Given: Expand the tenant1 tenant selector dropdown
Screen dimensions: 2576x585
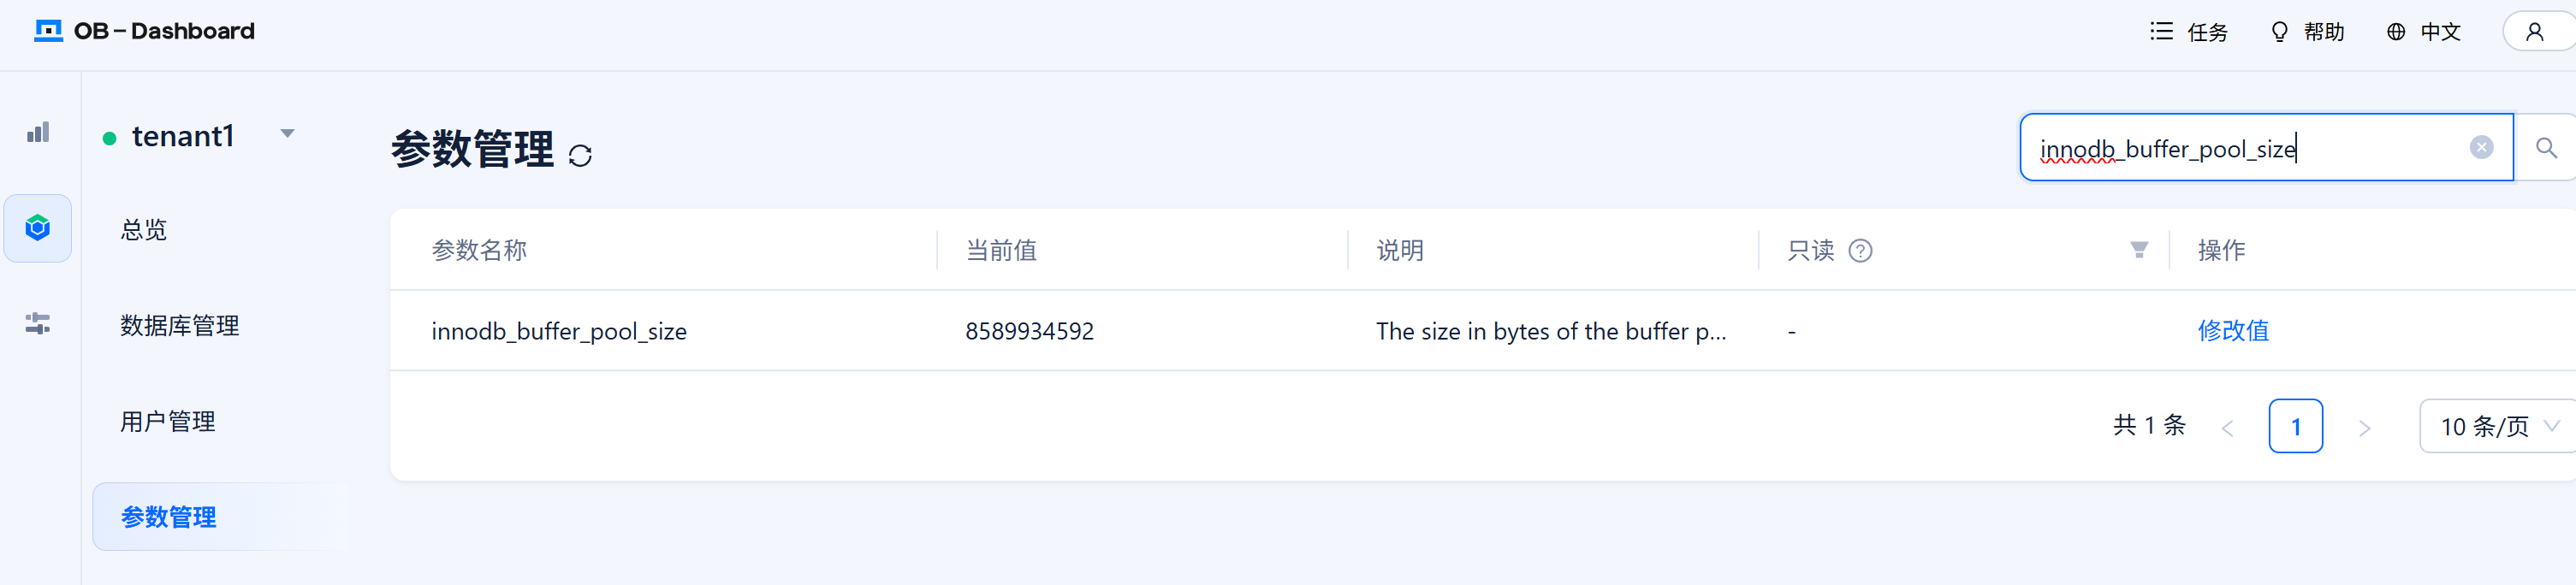Looking at the screenshot, I should point(287,133).
